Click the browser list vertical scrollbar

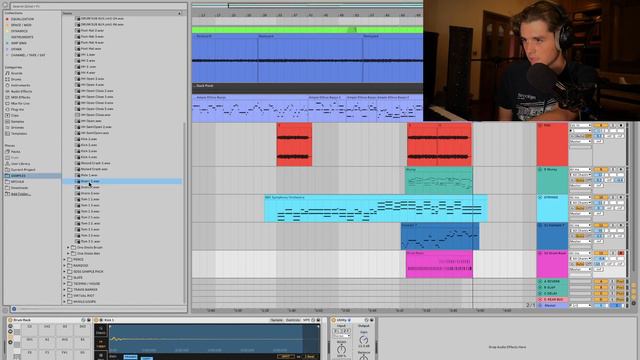(x=184, y=212)
